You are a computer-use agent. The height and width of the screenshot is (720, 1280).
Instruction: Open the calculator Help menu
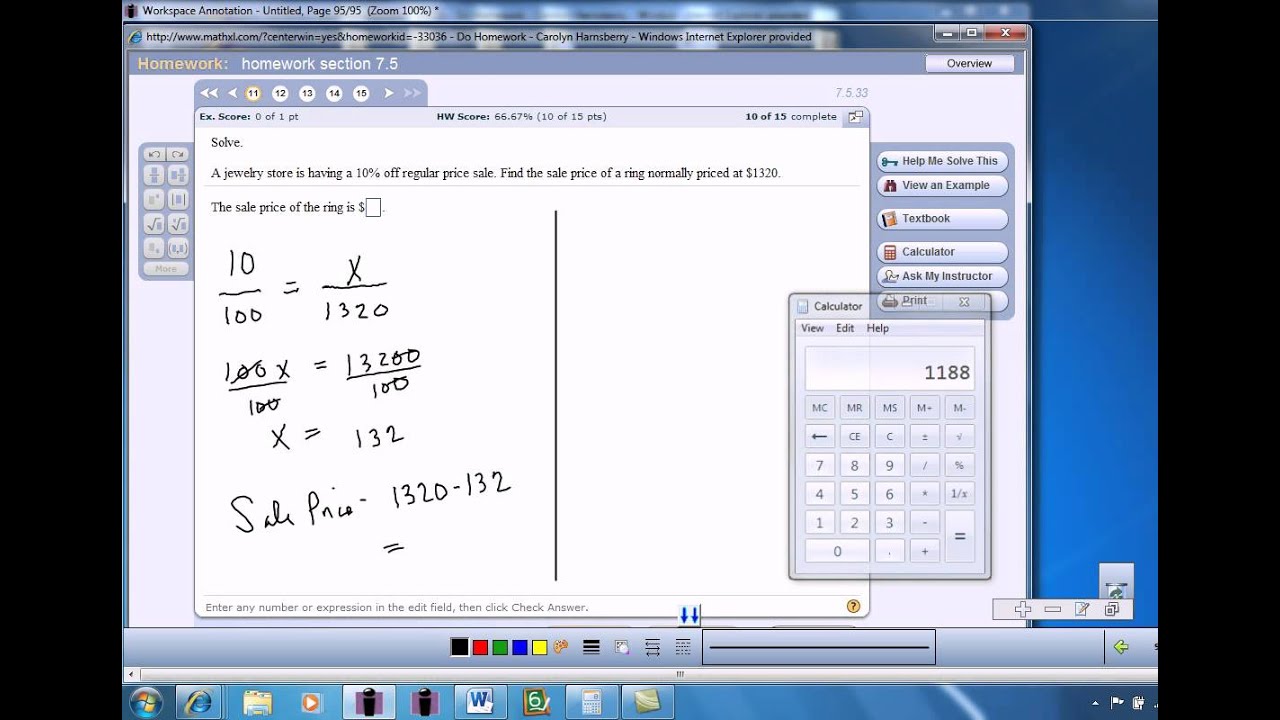point(877,328)
